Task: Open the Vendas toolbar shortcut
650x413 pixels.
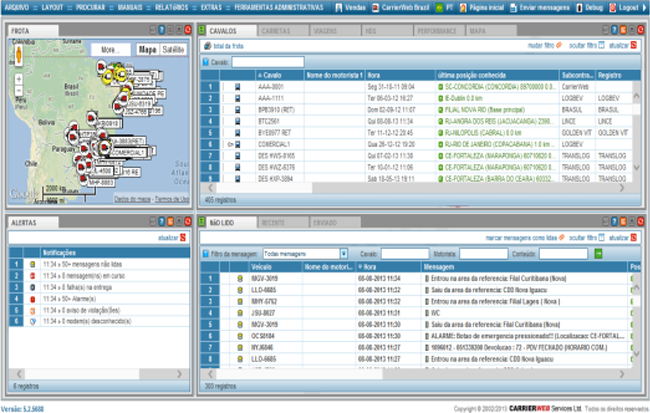Action: click(x=350, y=7)
